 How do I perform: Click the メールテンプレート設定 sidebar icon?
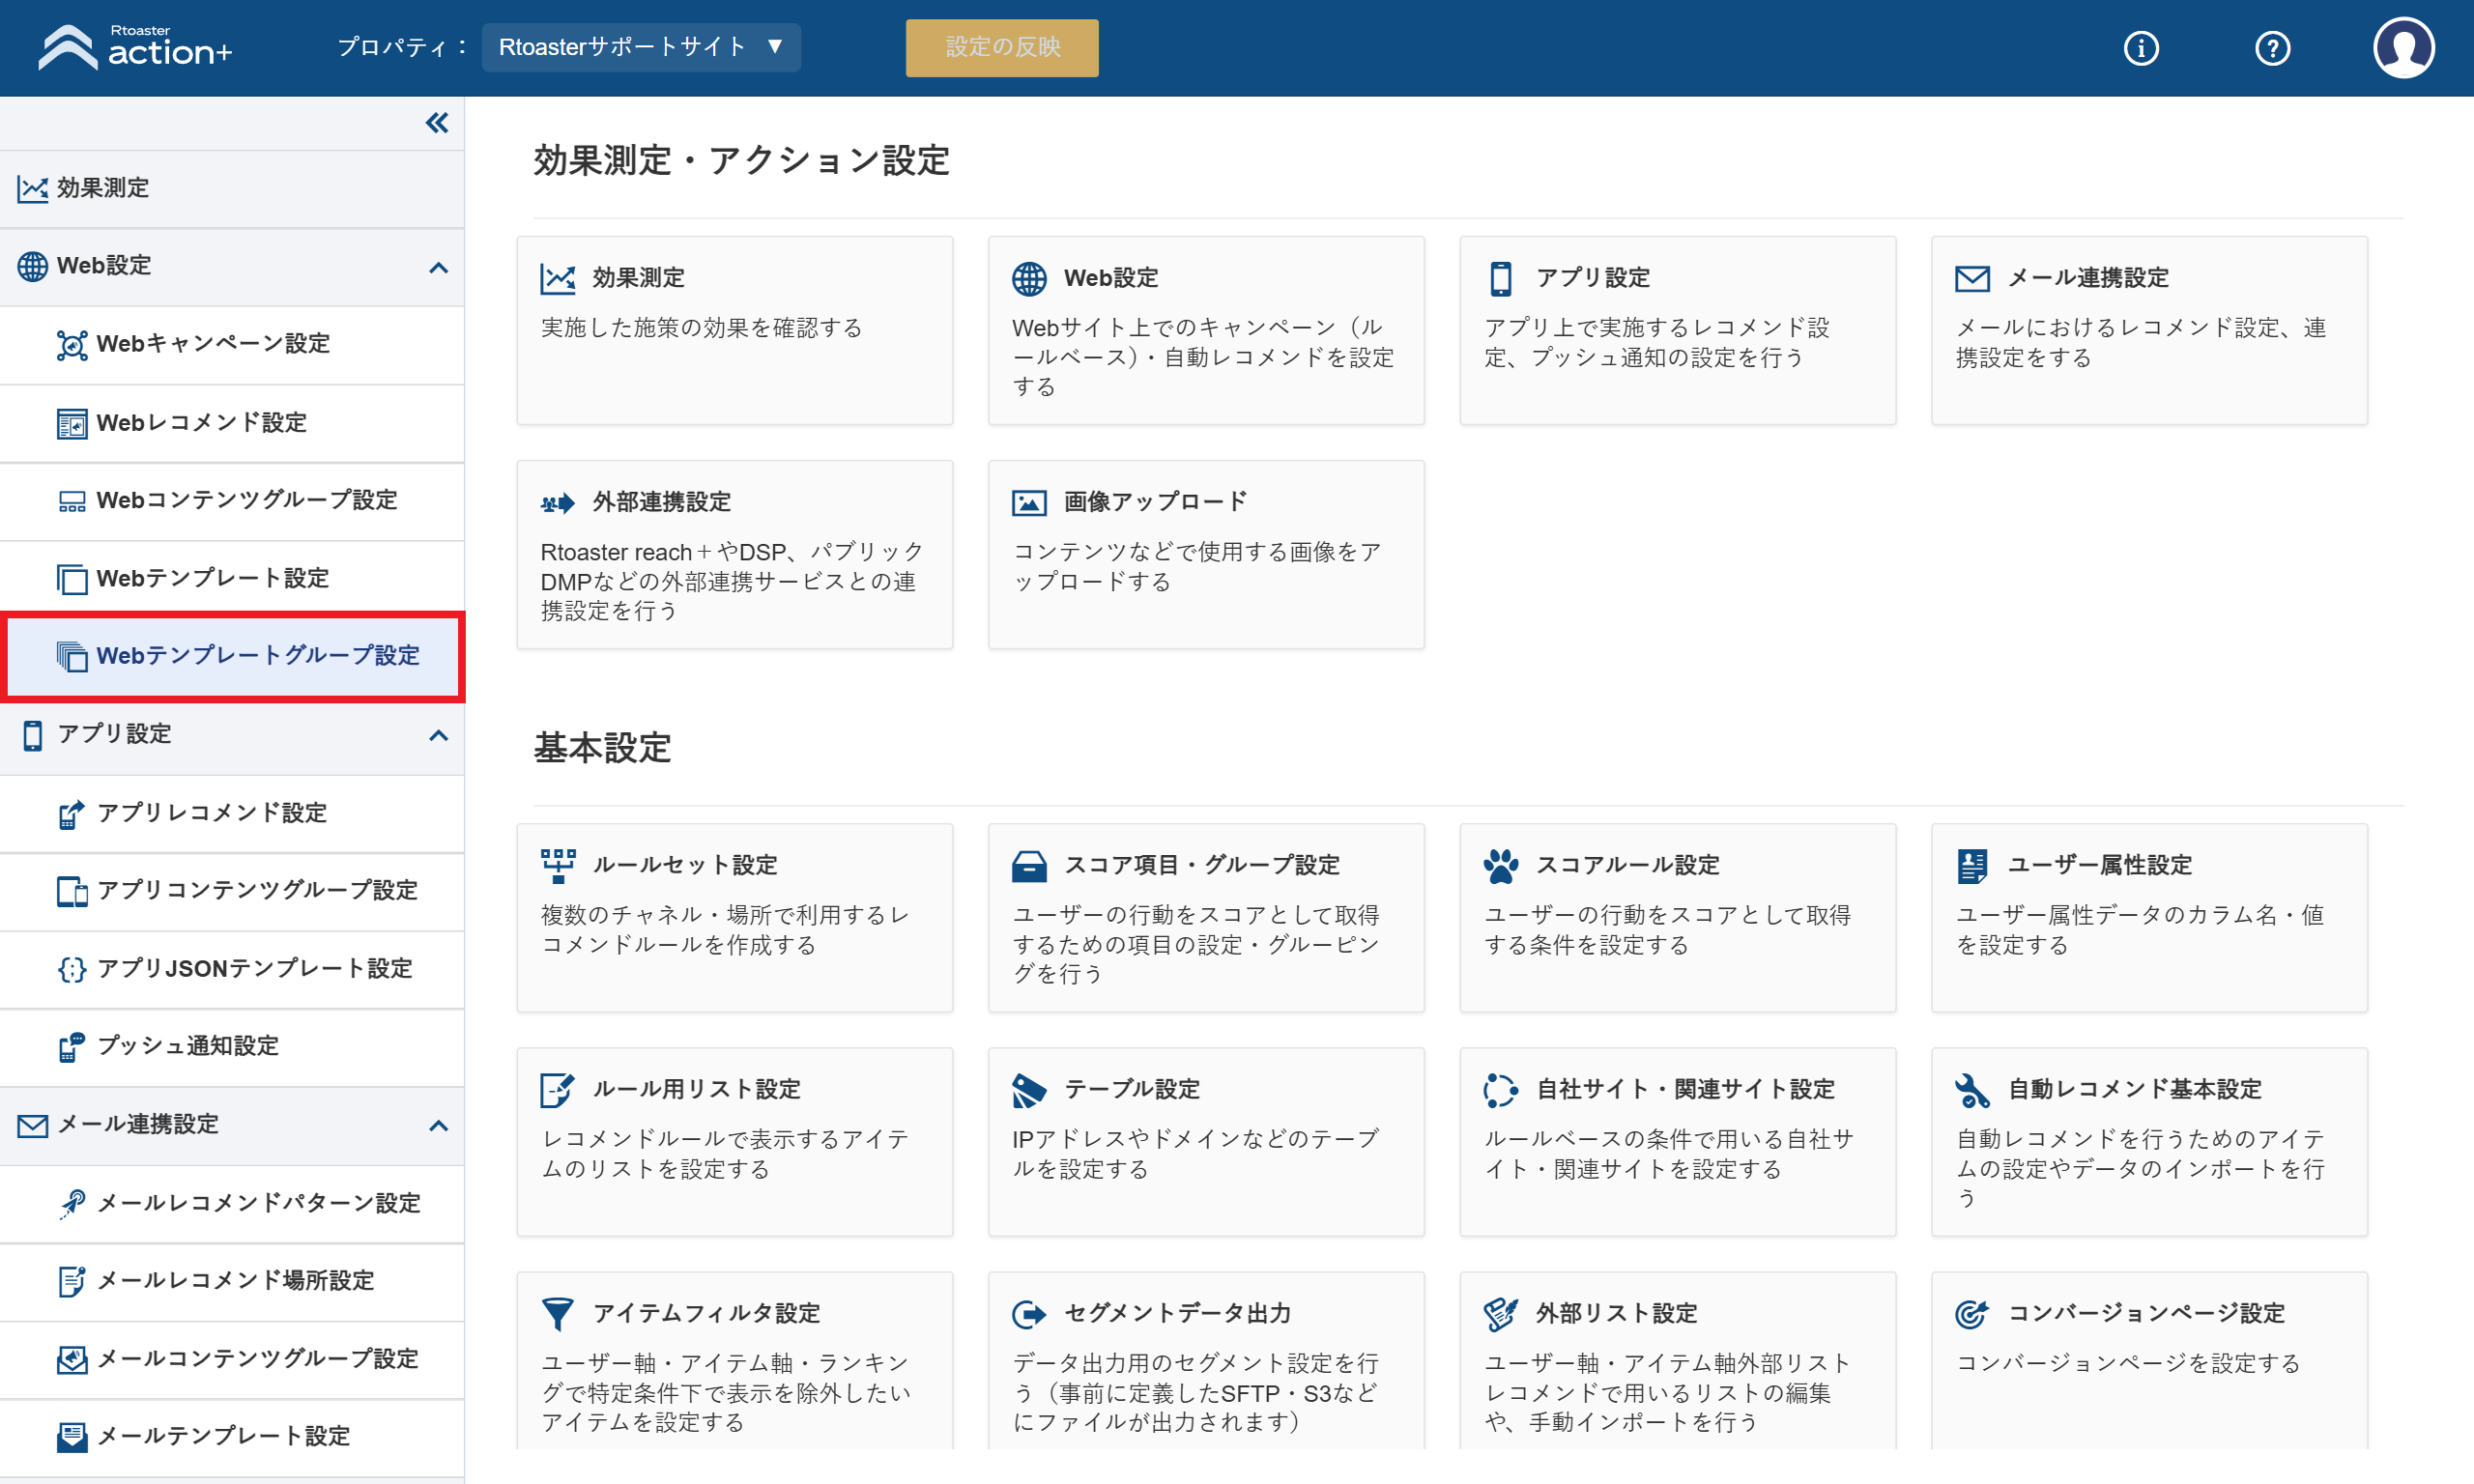coord(72,1437)
